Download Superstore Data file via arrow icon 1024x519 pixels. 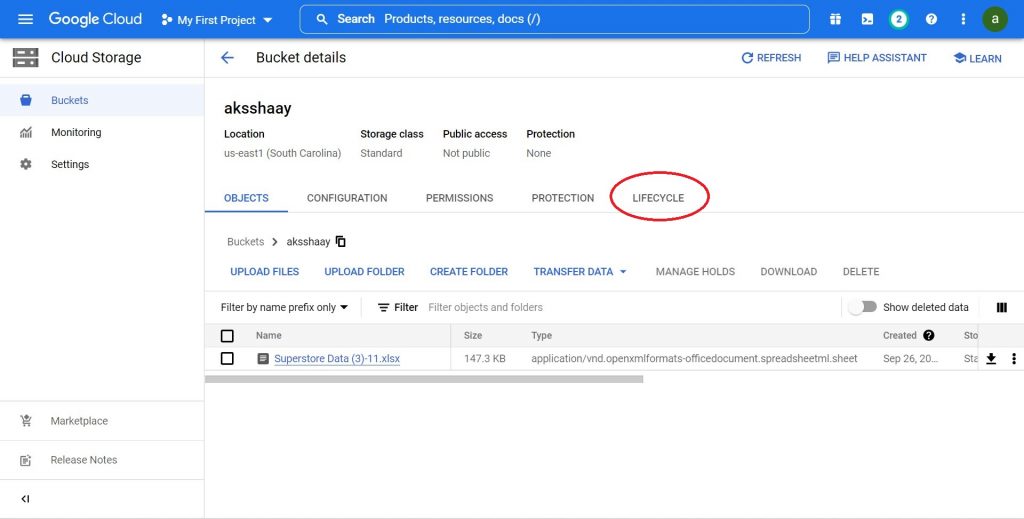tap(991, 358)
